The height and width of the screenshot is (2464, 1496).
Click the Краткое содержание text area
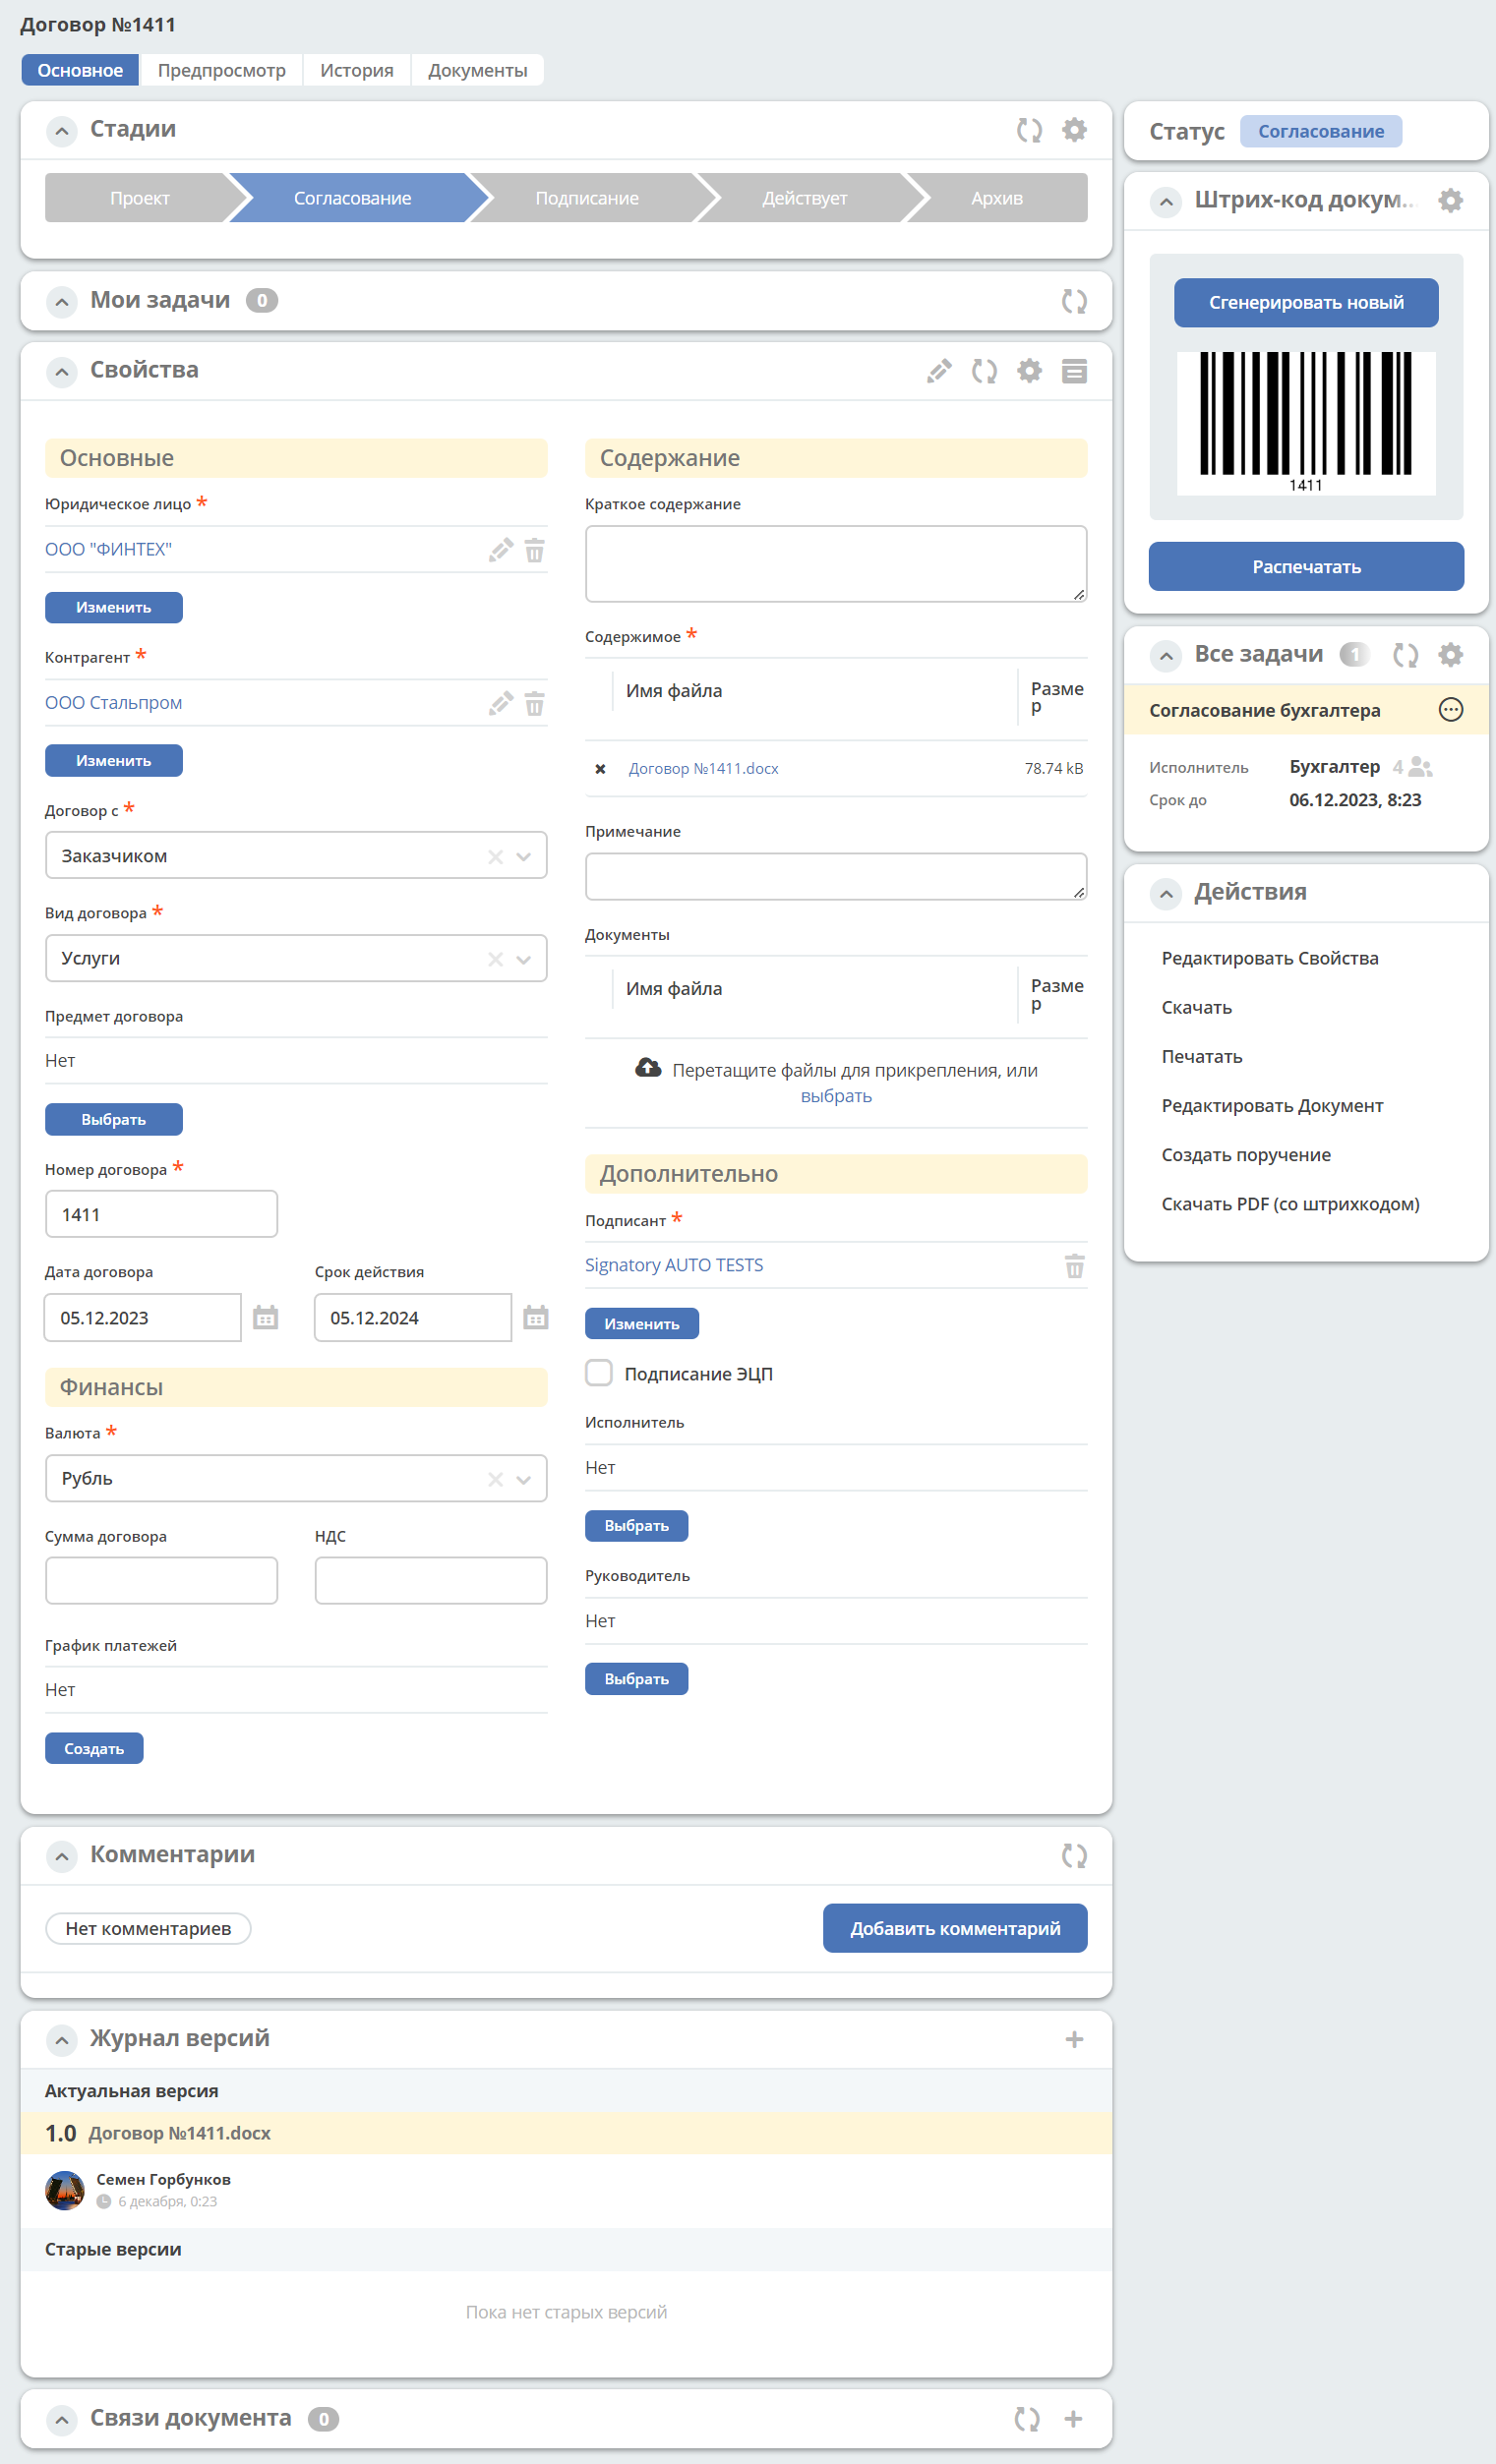[x=836, y=565]
